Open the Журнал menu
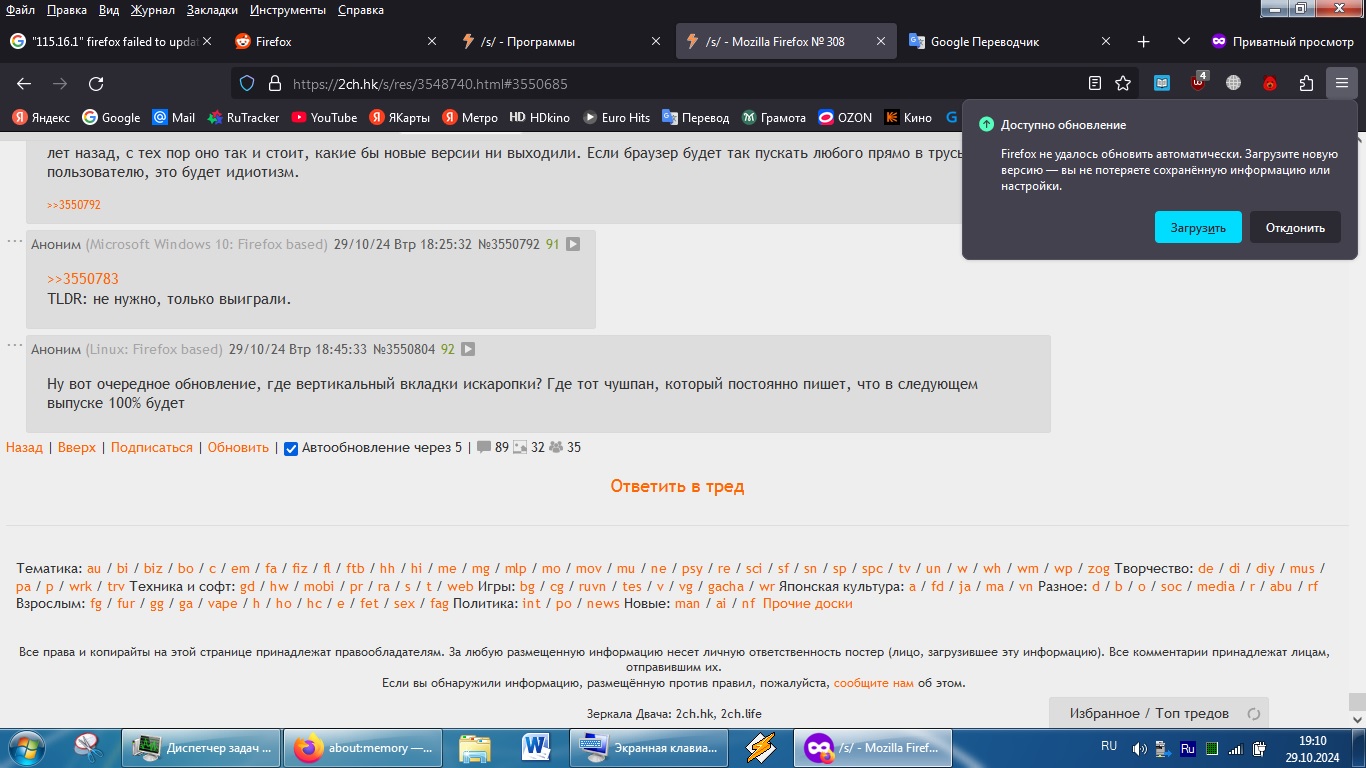The height and width of the screenshot is (768, 1366). pyautogui.click(x=152, y=10)
